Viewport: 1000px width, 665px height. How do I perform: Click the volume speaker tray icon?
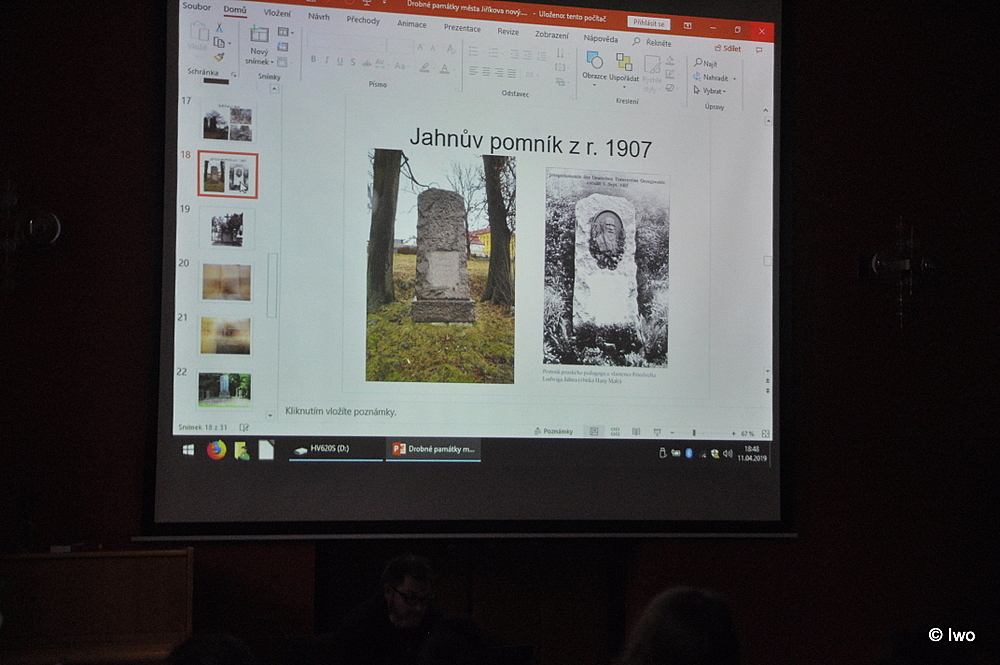coord(728,453)
